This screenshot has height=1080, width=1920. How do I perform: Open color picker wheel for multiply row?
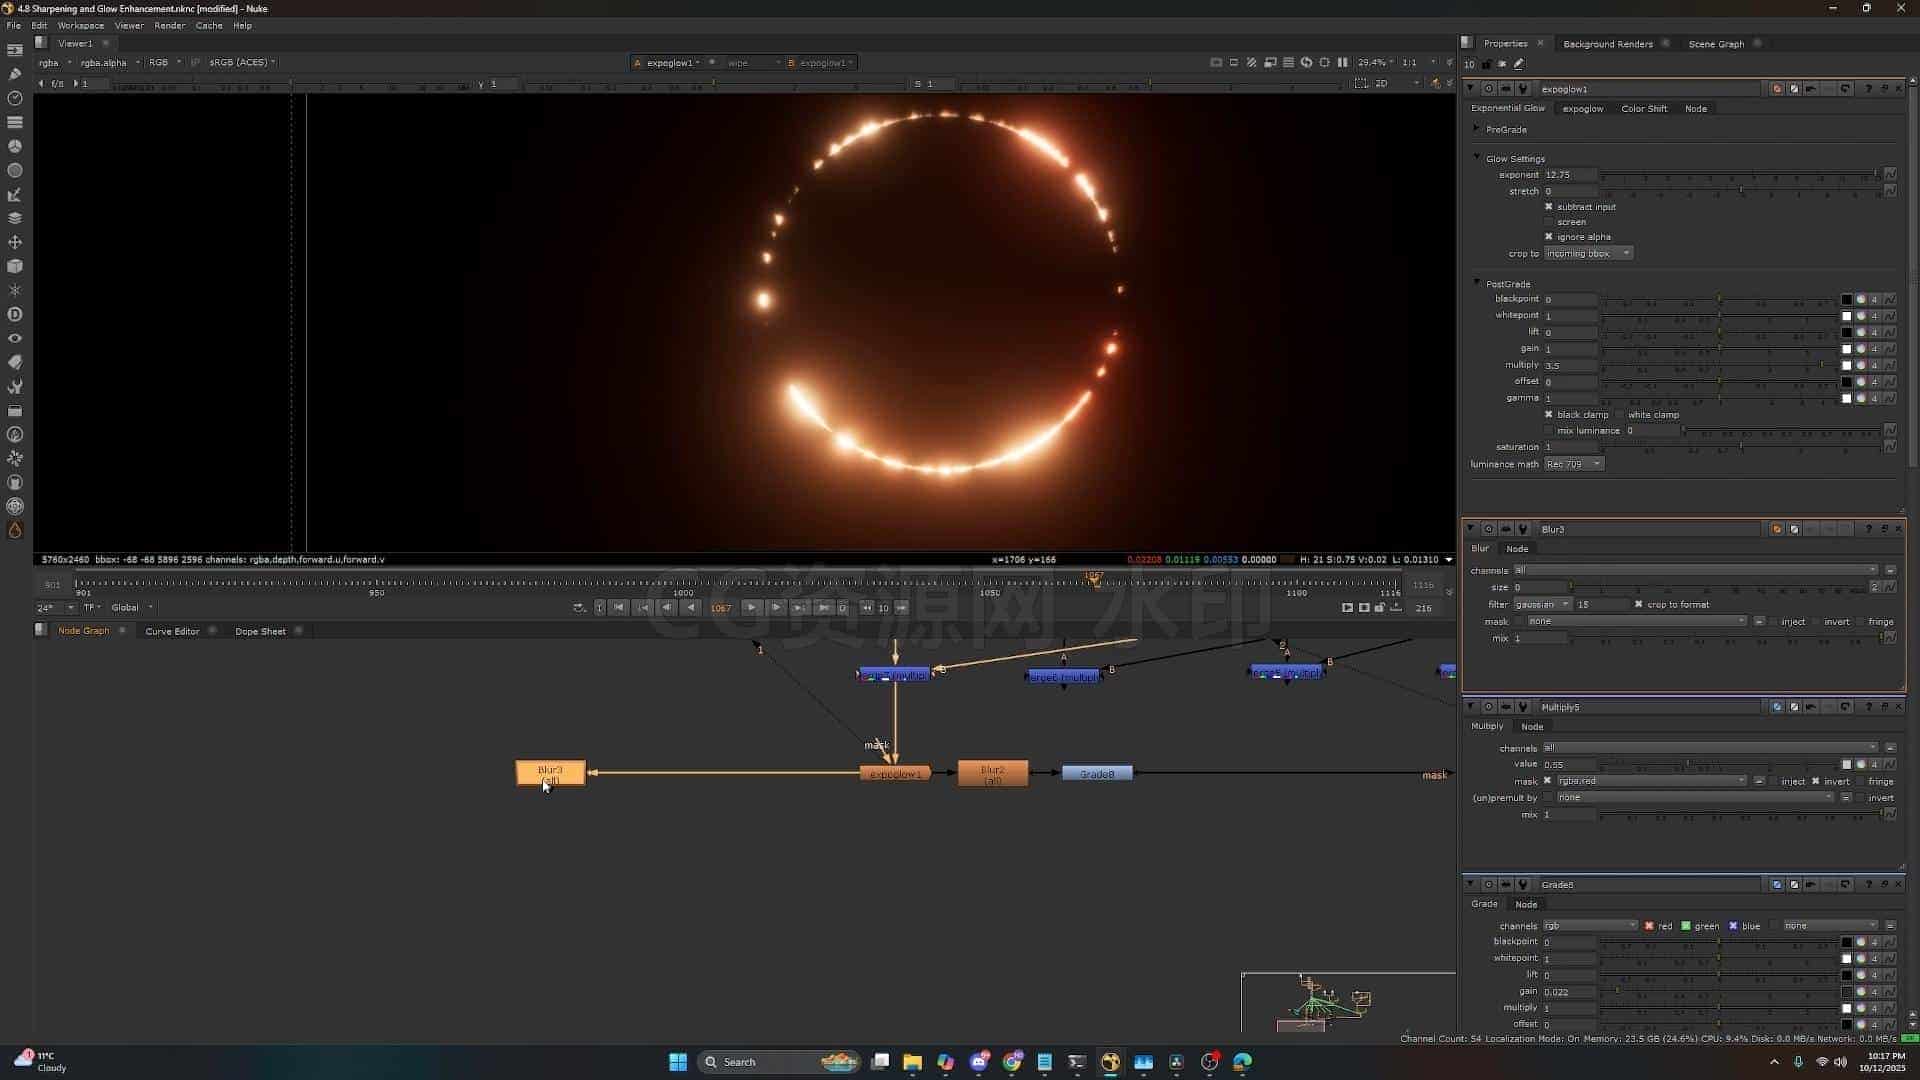(1861, 365)
